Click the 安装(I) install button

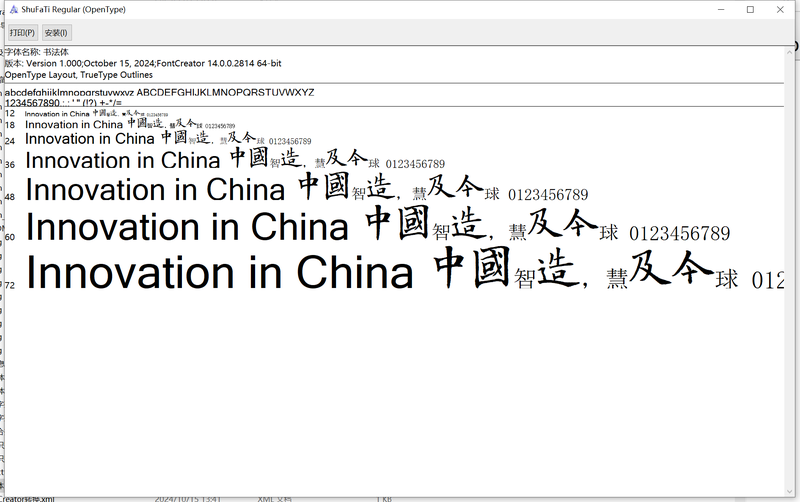tap(57, 33)
